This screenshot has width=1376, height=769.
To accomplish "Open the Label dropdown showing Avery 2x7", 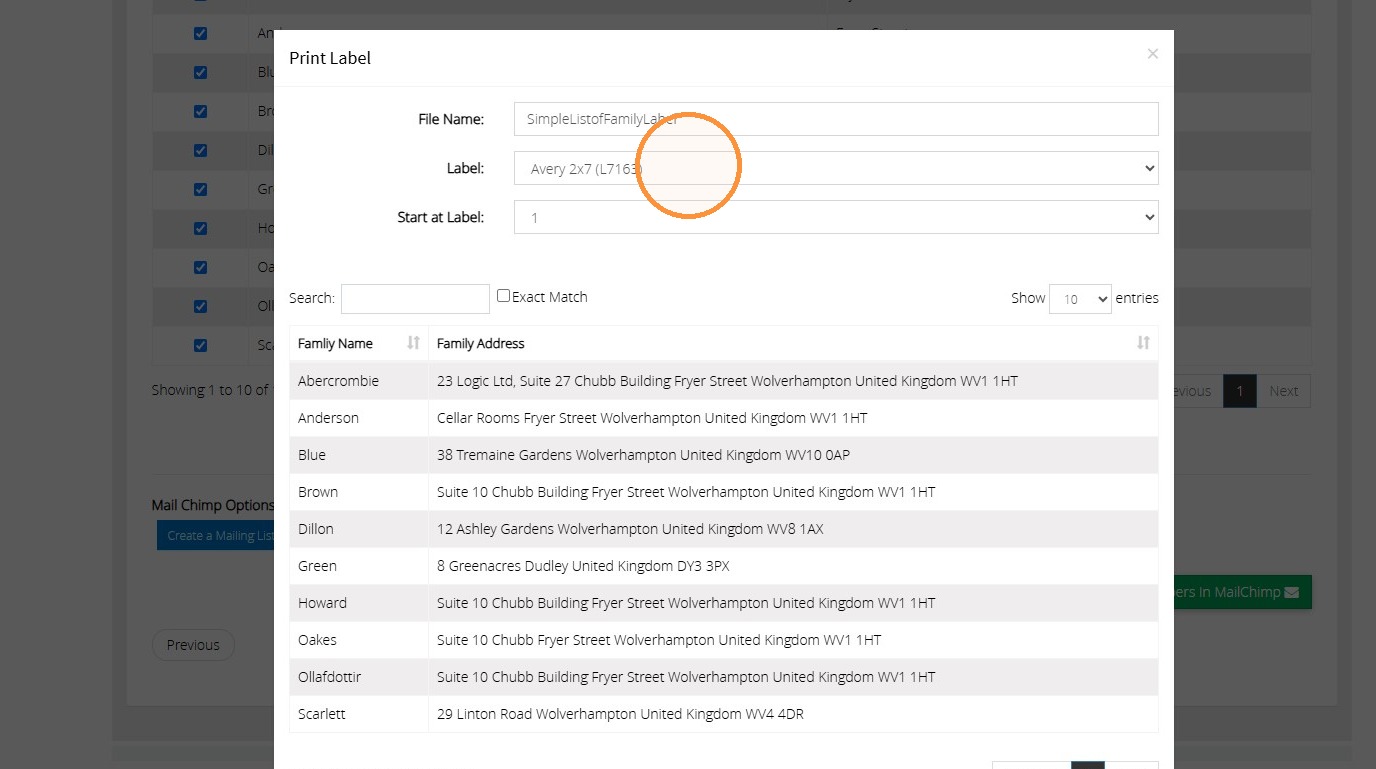I will (836, 168).
